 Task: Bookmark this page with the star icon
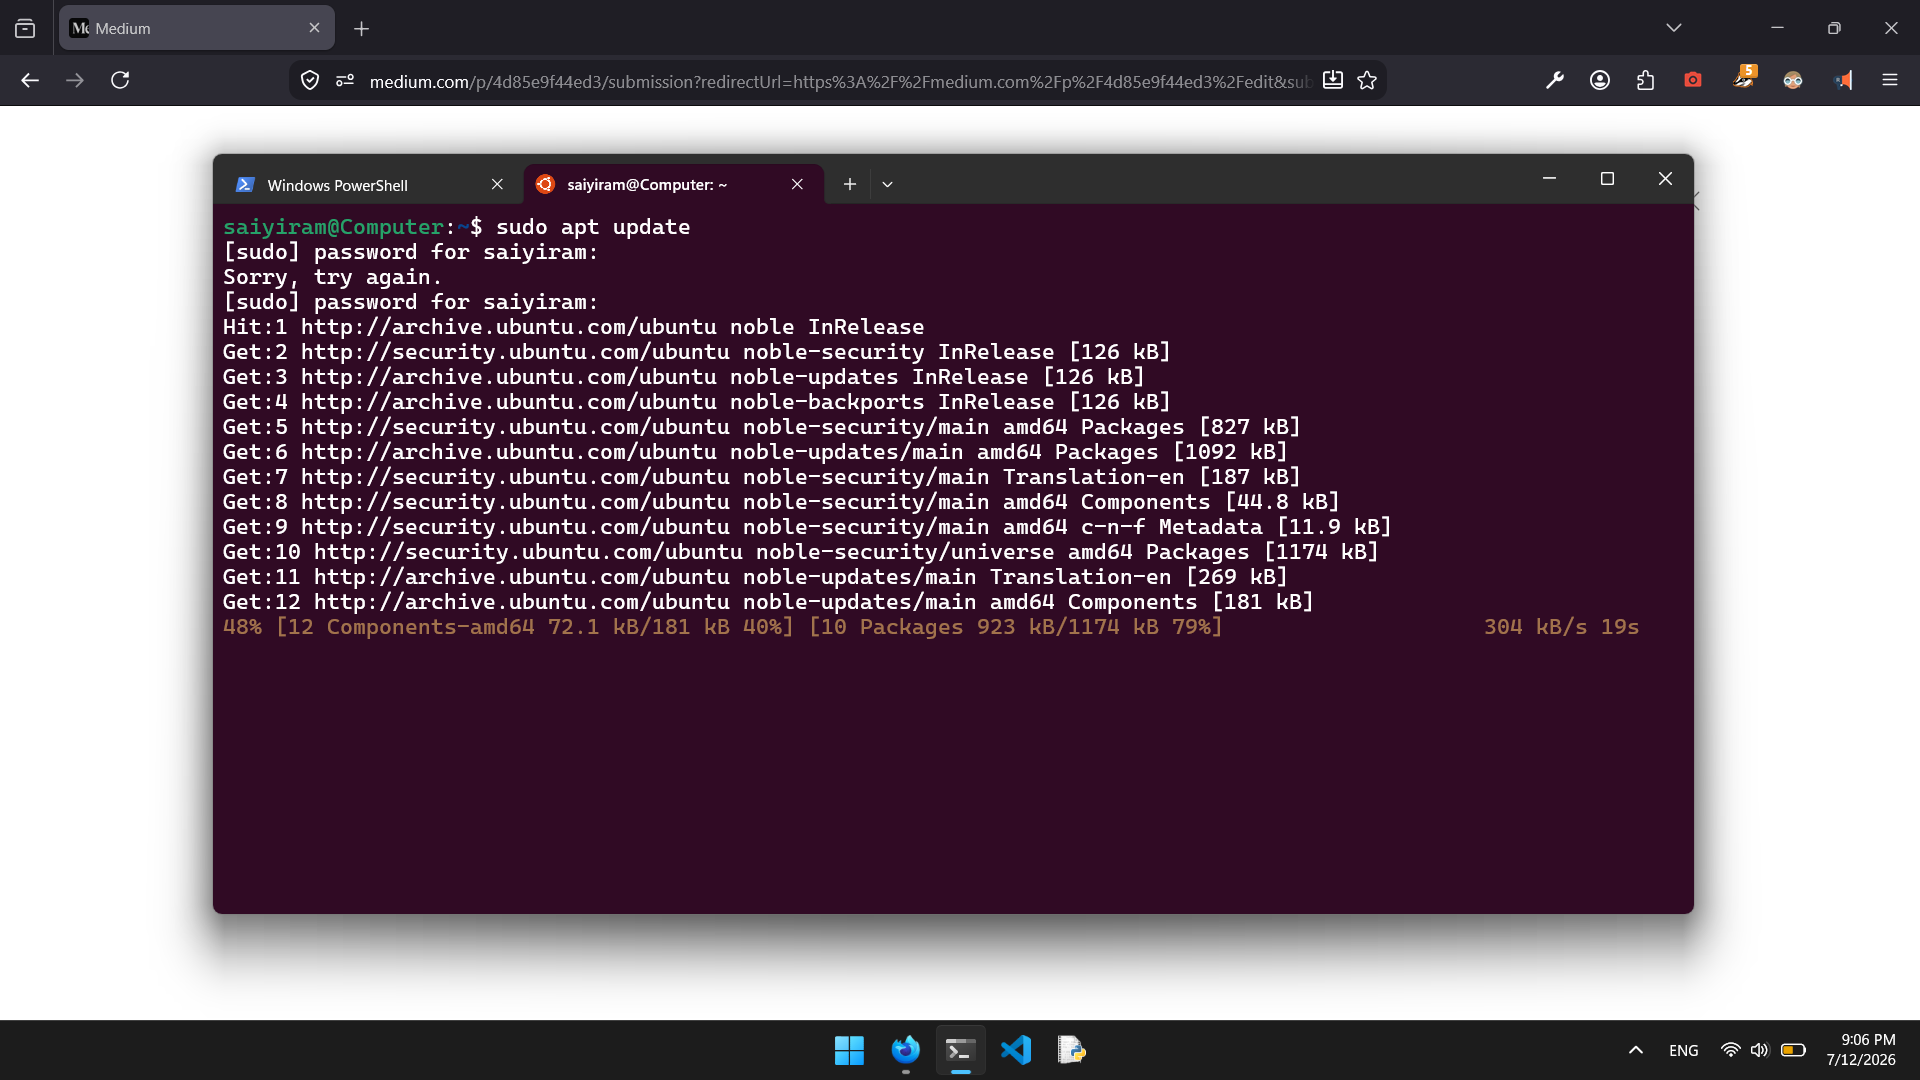(x=1367, y=80)
